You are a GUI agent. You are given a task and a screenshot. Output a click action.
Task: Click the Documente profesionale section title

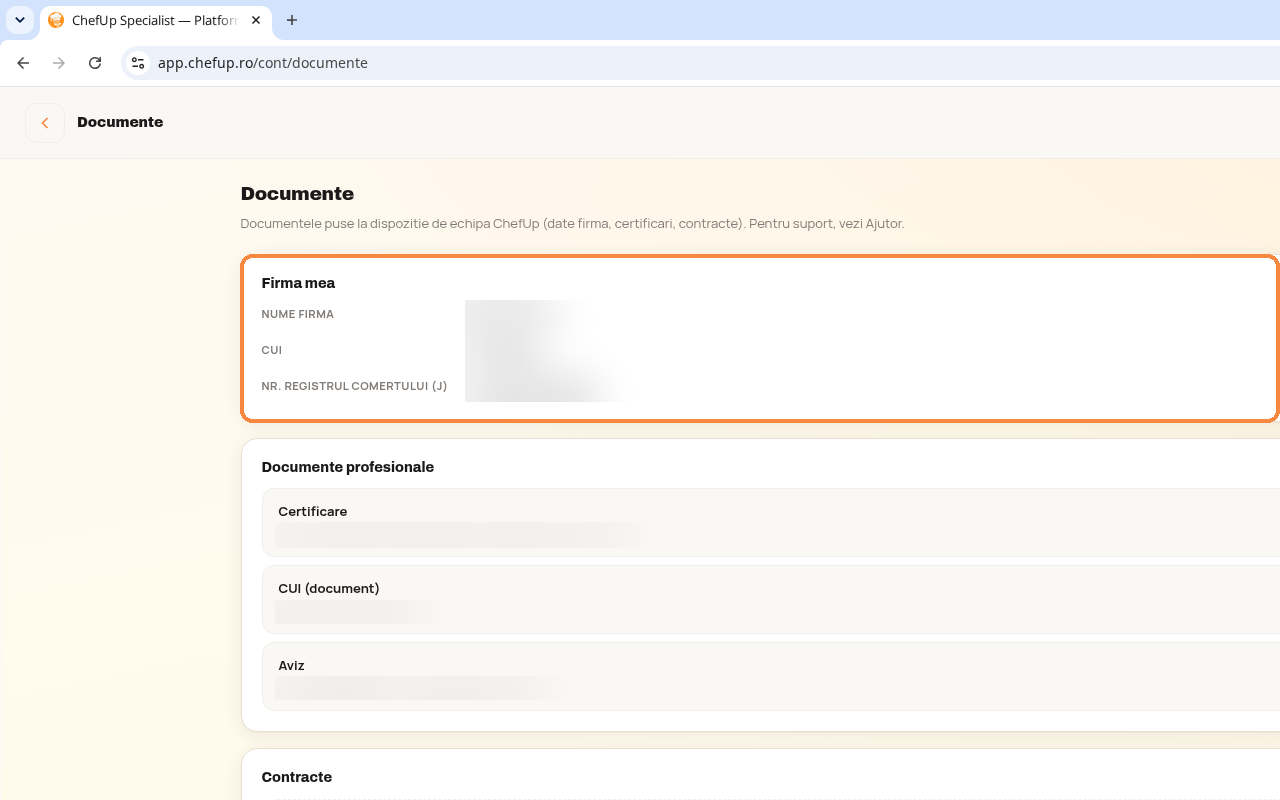tap(348, 467)
